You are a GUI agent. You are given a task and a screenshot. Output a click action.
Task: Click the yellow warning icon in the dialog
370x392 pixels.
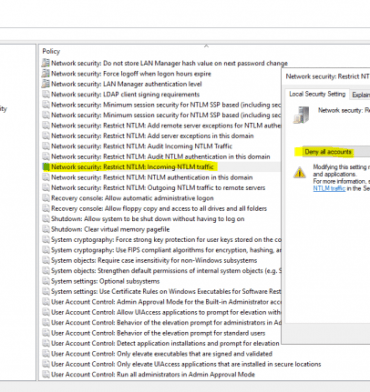[300, 172]
